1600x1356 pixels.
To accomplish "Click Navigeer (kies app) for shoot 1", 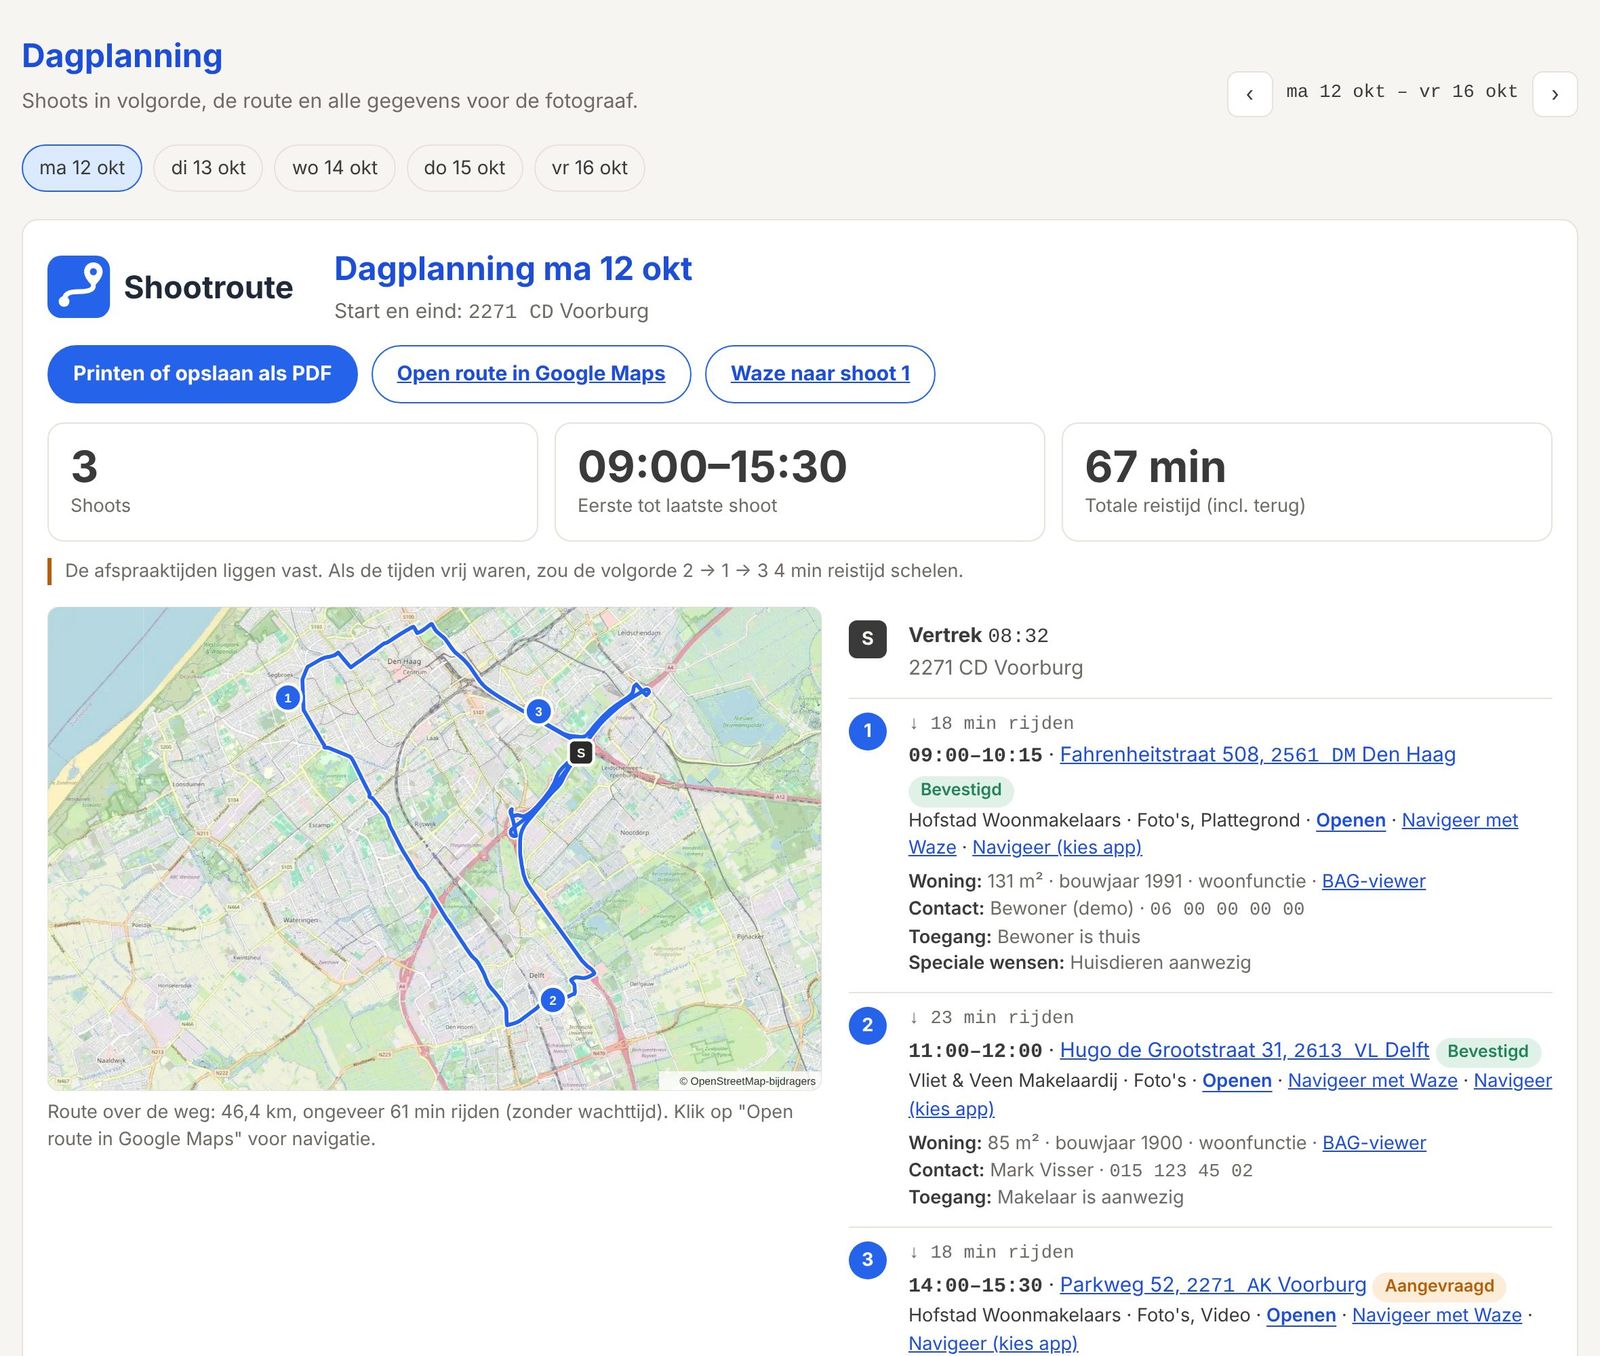I will (1057, 847).
